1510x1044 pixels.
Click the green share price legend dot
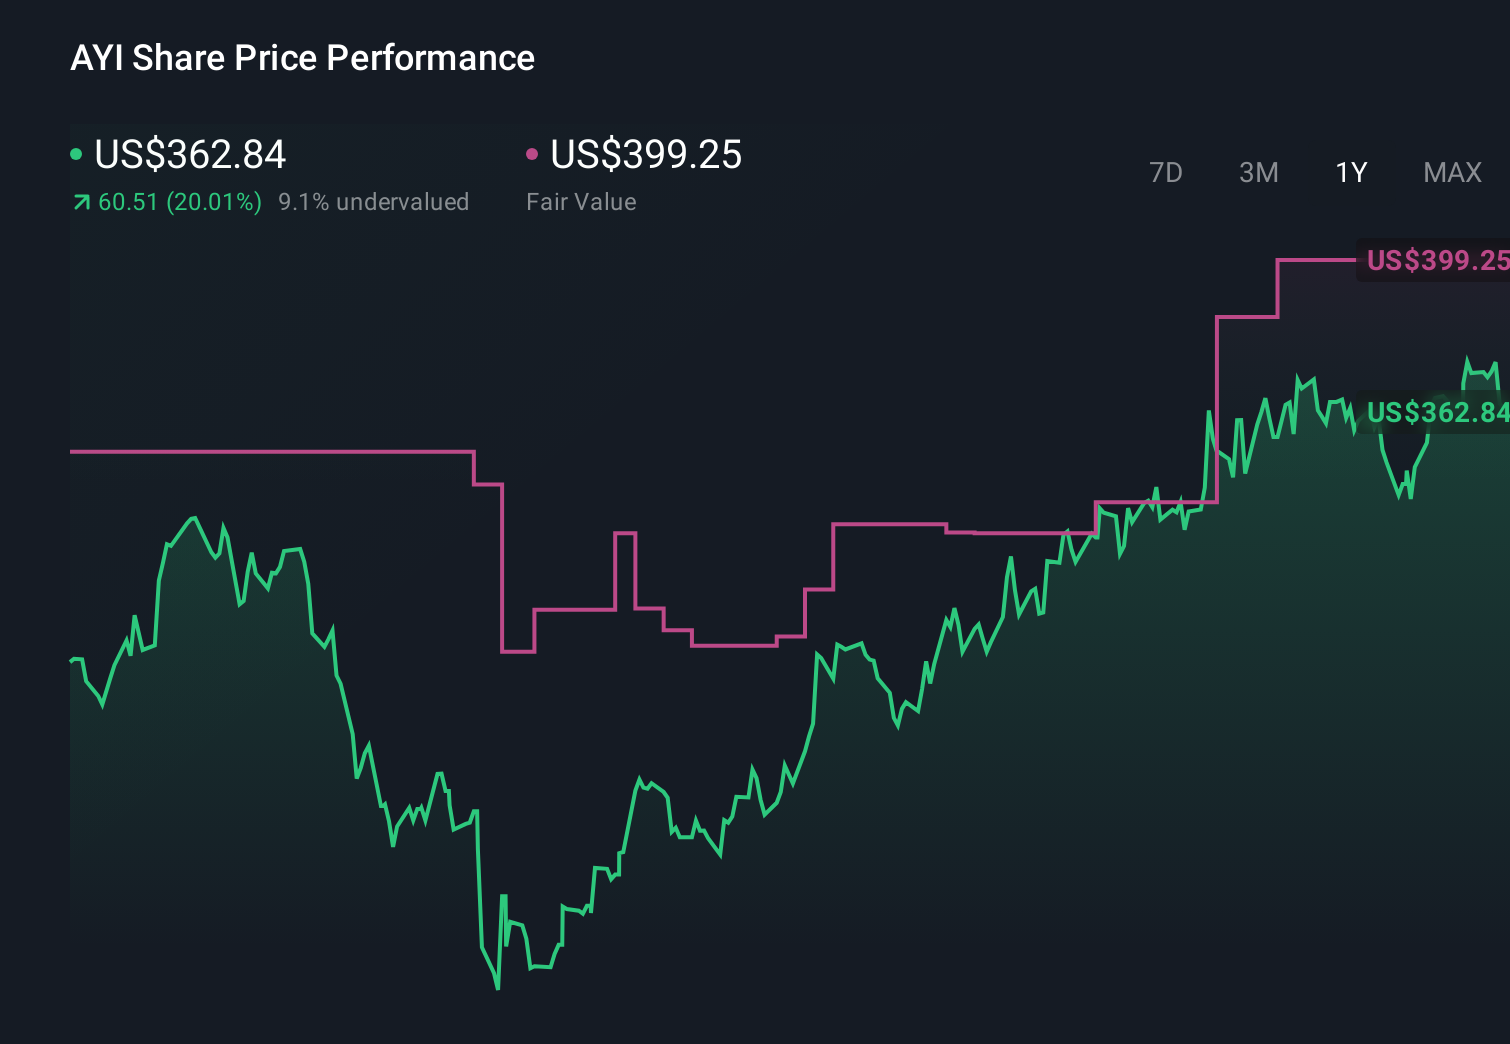coord(76,155)
